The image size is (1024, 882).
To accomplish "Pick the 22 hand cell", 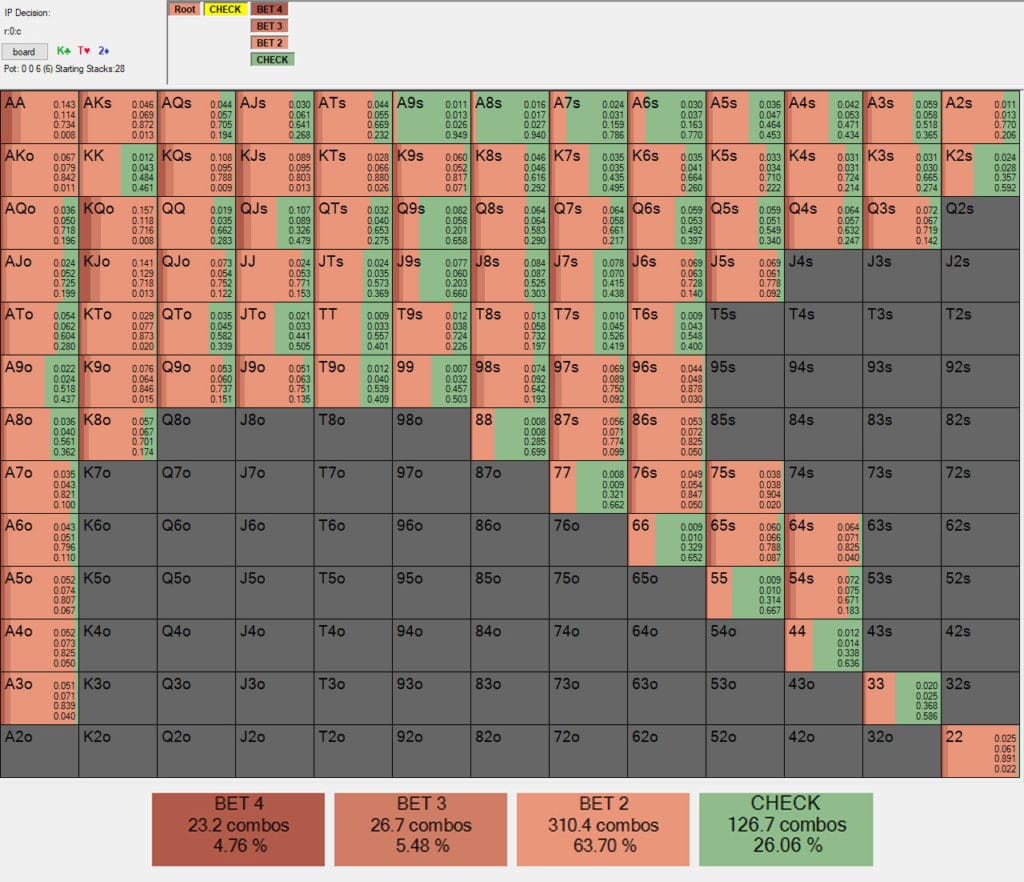I will tap(981, 751).
